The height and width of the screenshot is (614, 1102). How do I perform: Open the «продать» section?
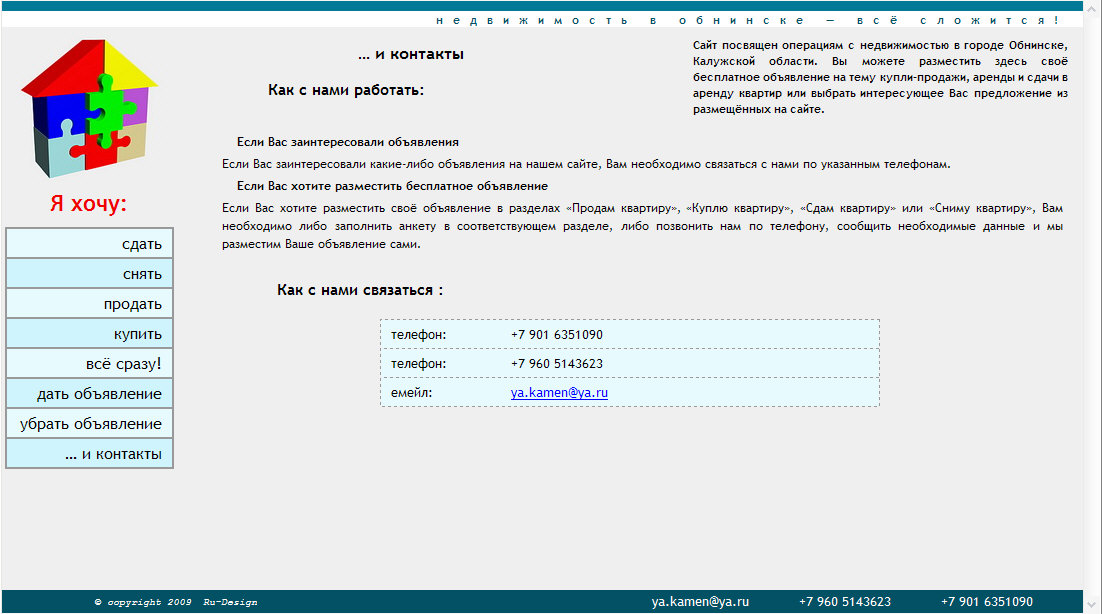tap(89, 303)
